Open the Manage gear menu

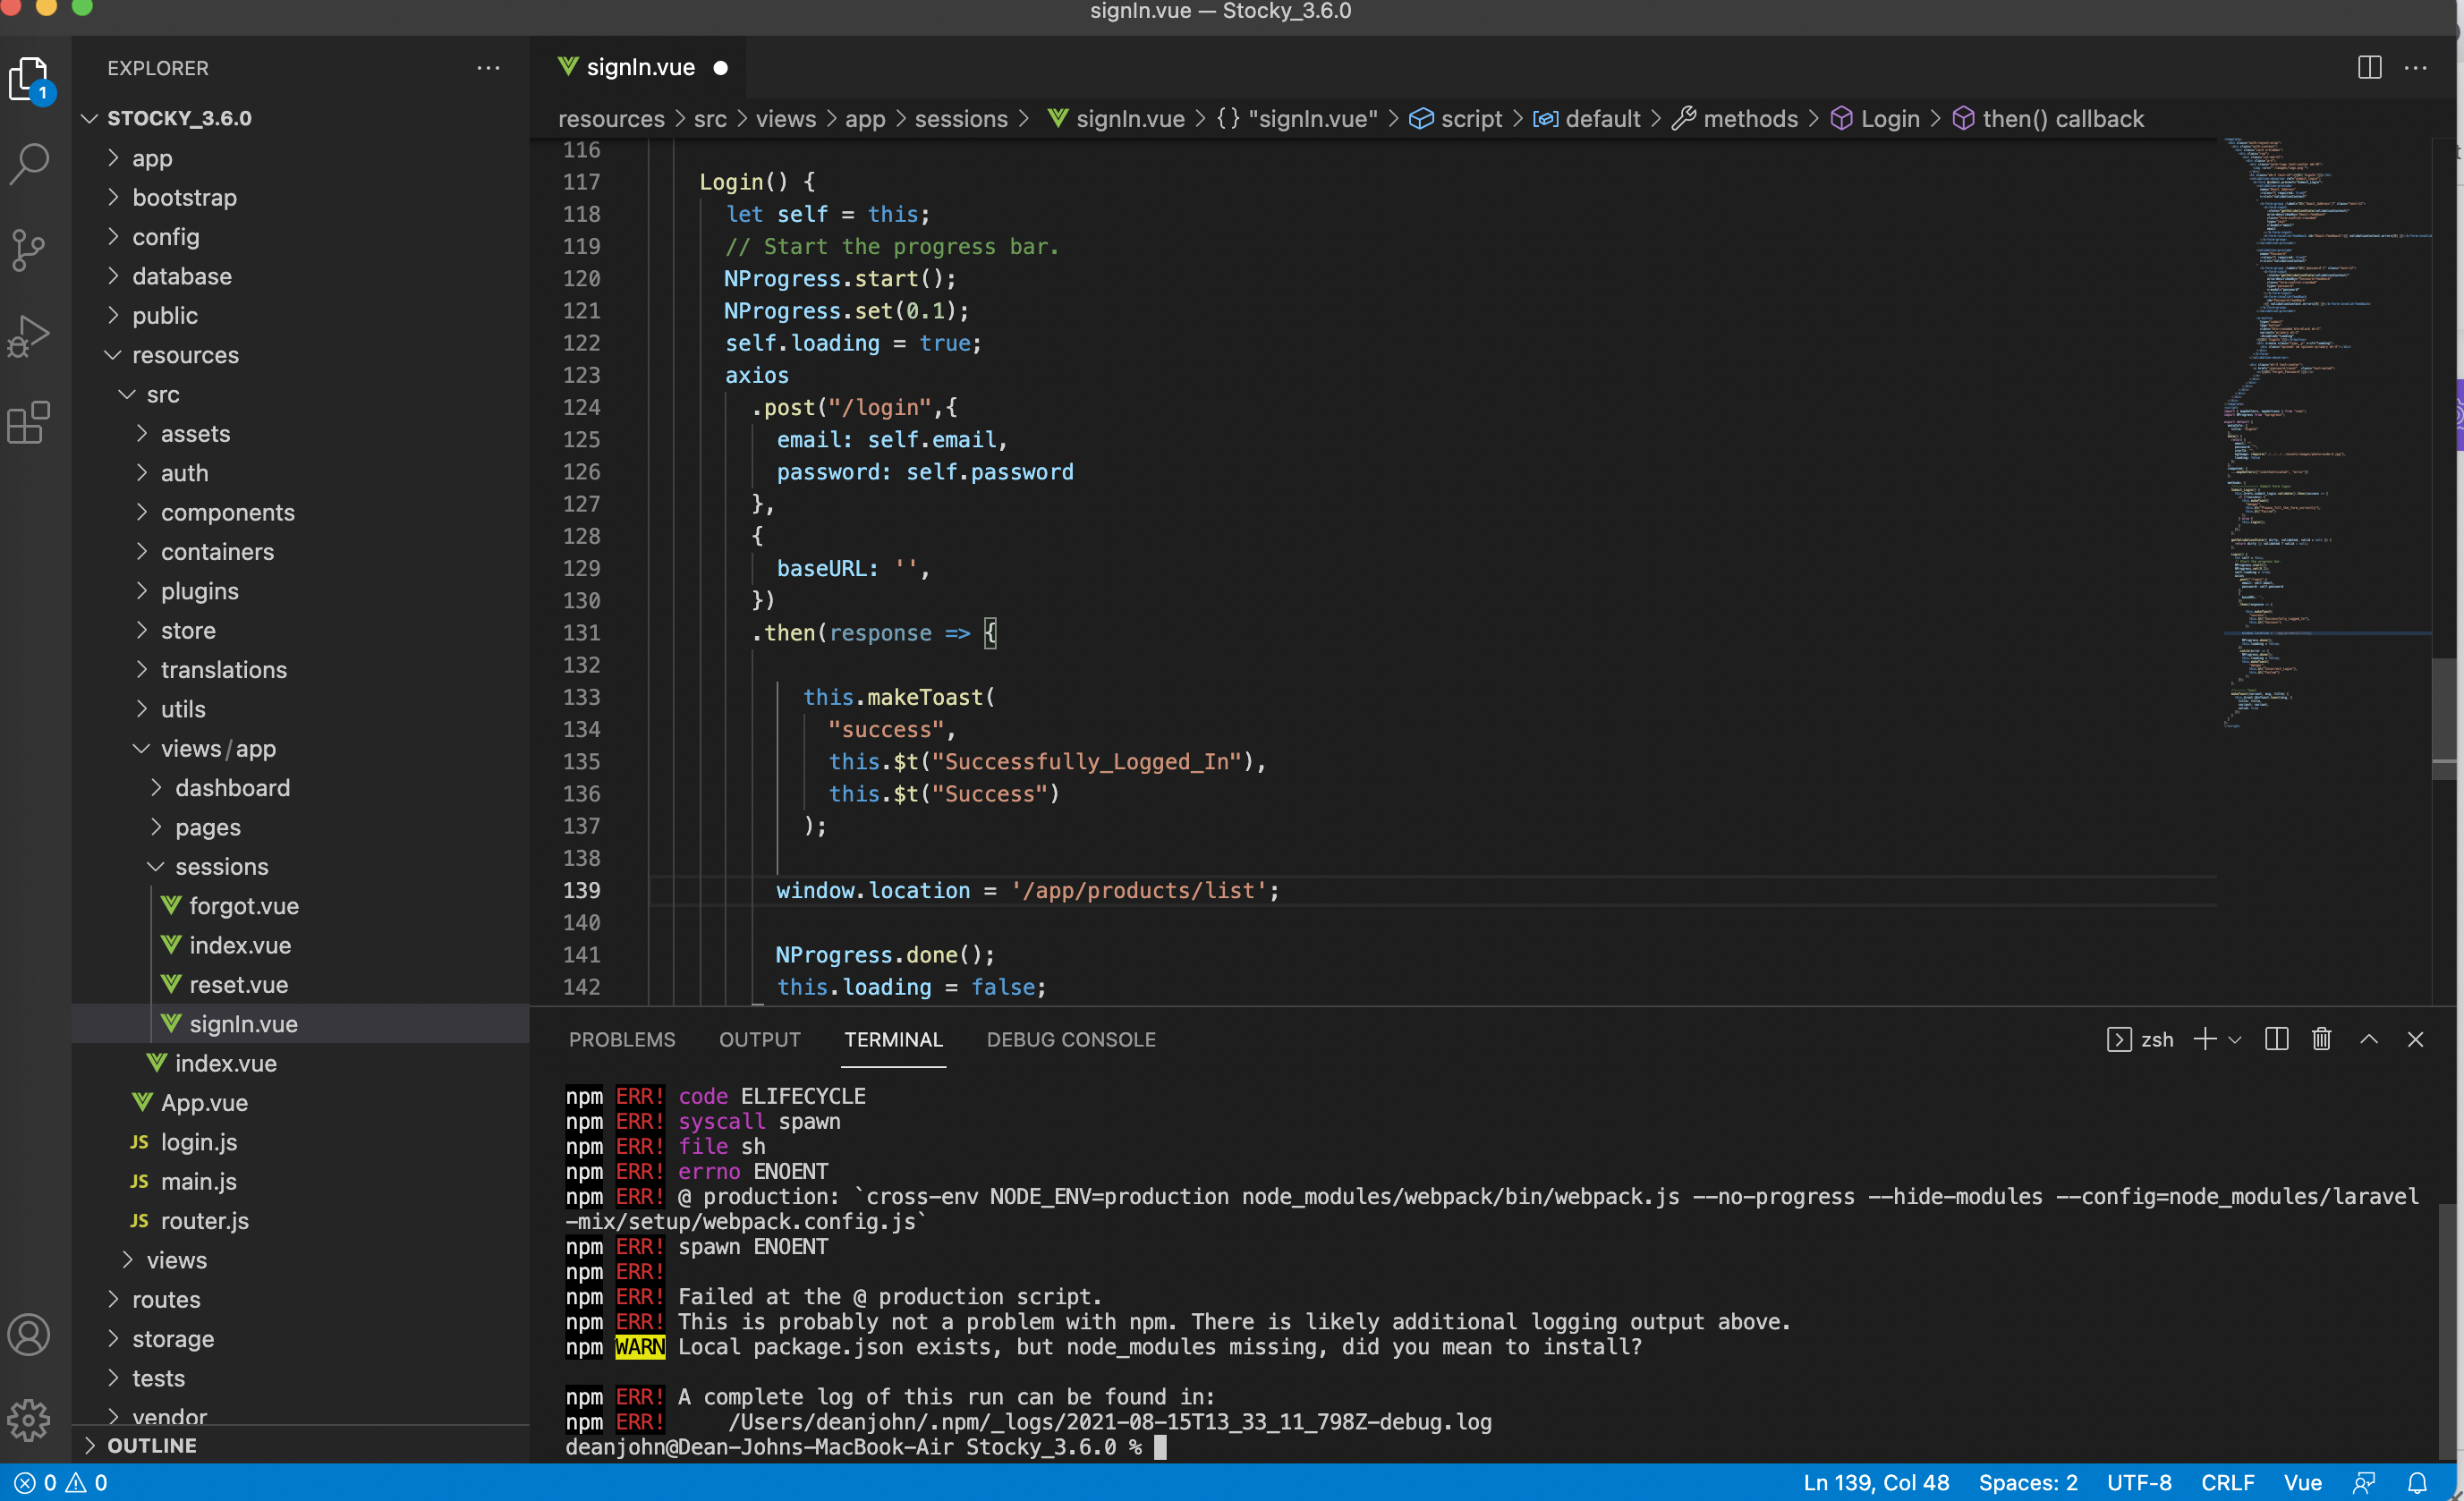(x=29, y=1420)
